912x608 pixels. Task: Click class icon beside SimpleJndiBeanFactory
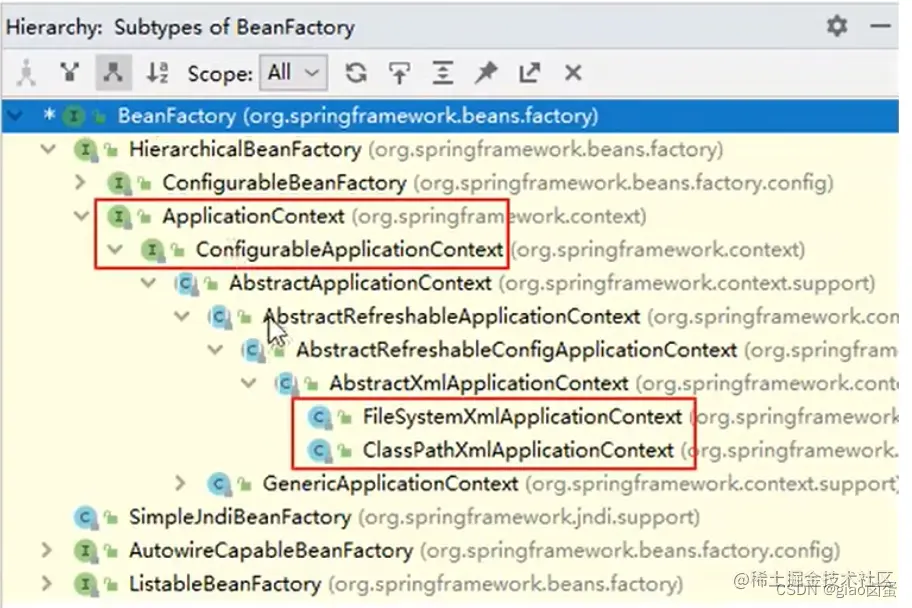point(85,517)
